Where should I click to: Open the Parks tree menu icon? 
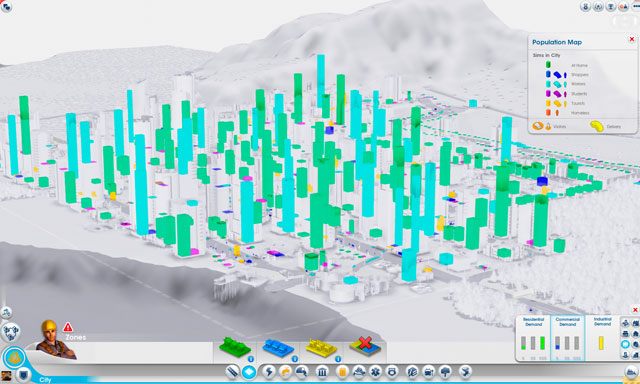tap(445, 372)
